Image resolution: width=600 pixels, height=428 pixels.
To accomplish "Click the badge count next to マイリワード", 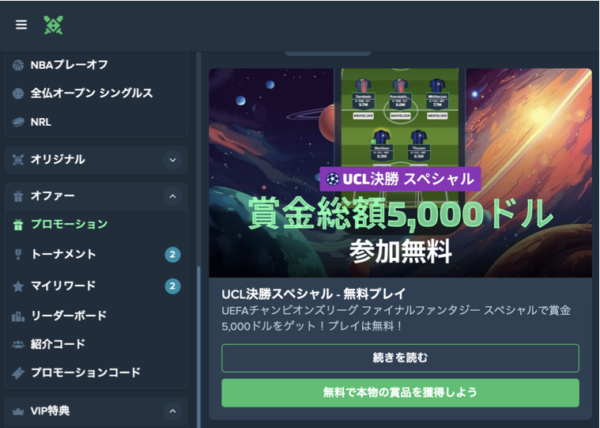I will [173, 286].
